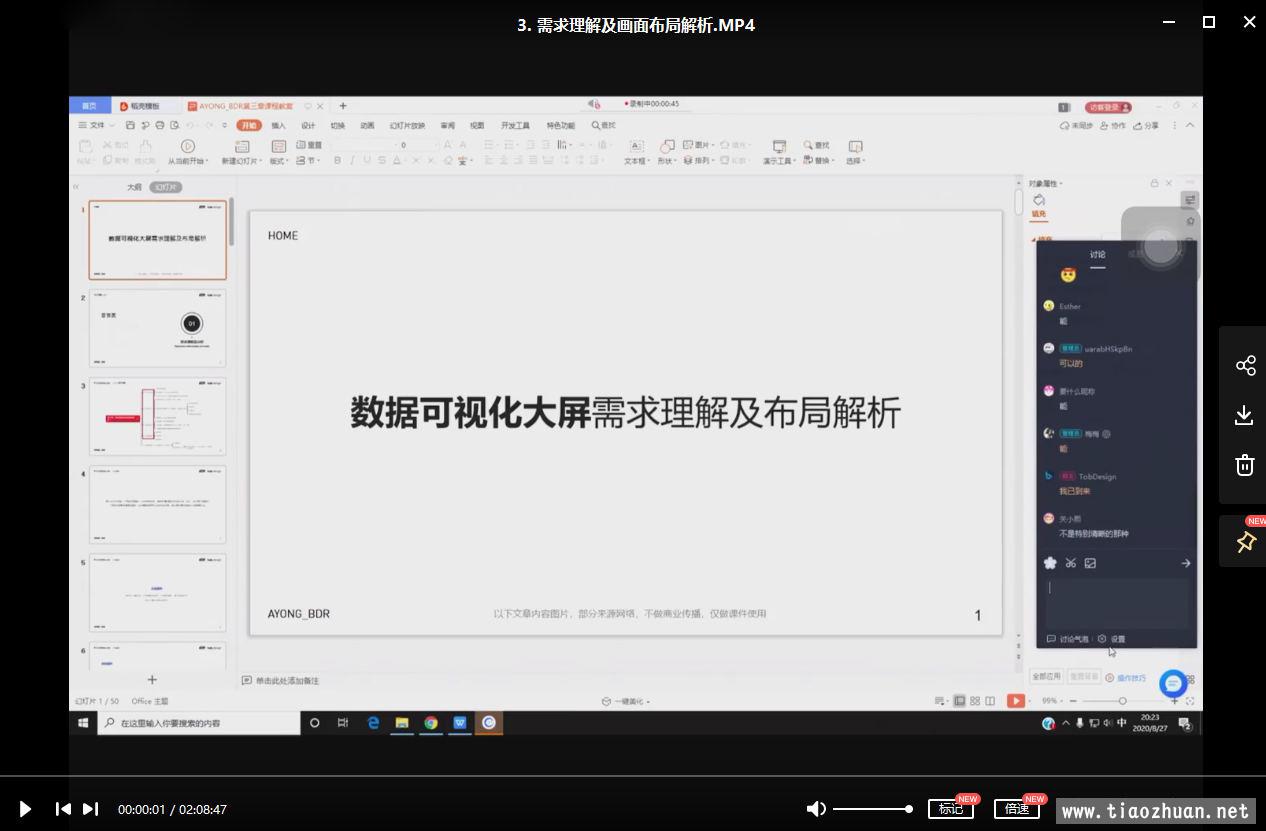Toggle italic formatting I
The image size is (1266, 831).
352,160
